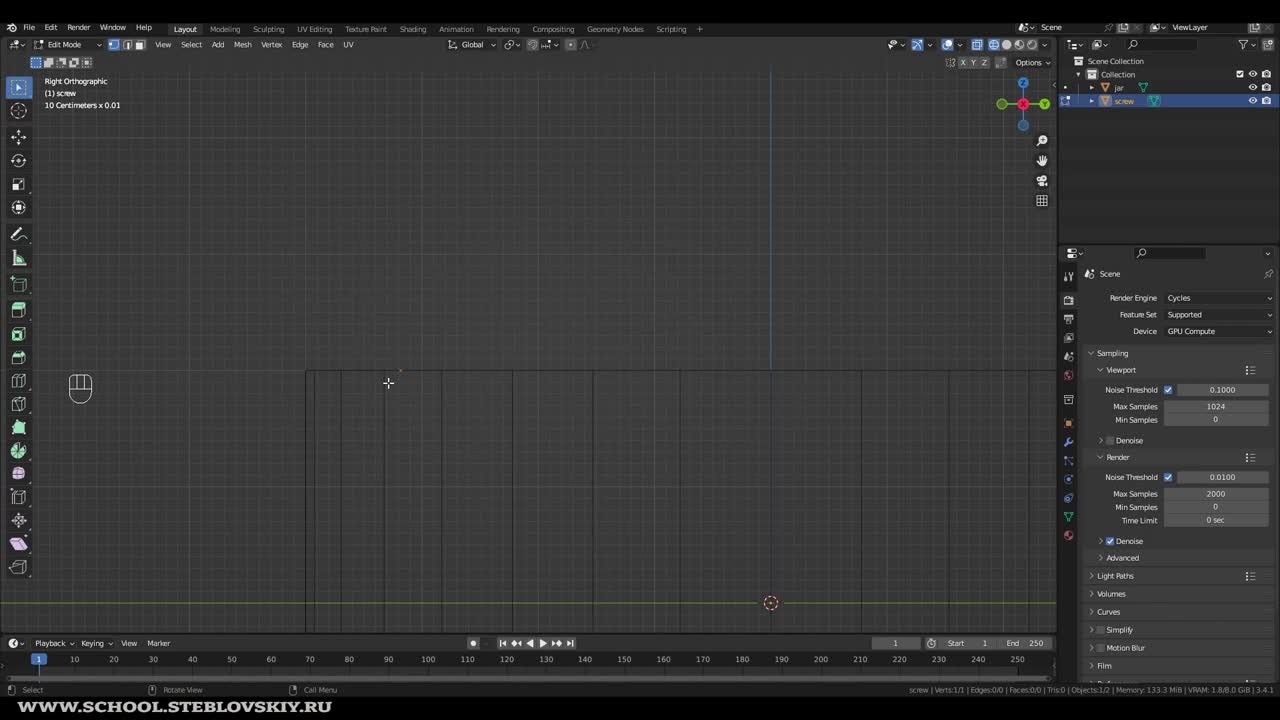Pick the Knife tool
The image size is (1280, 720).
(18, 404)
